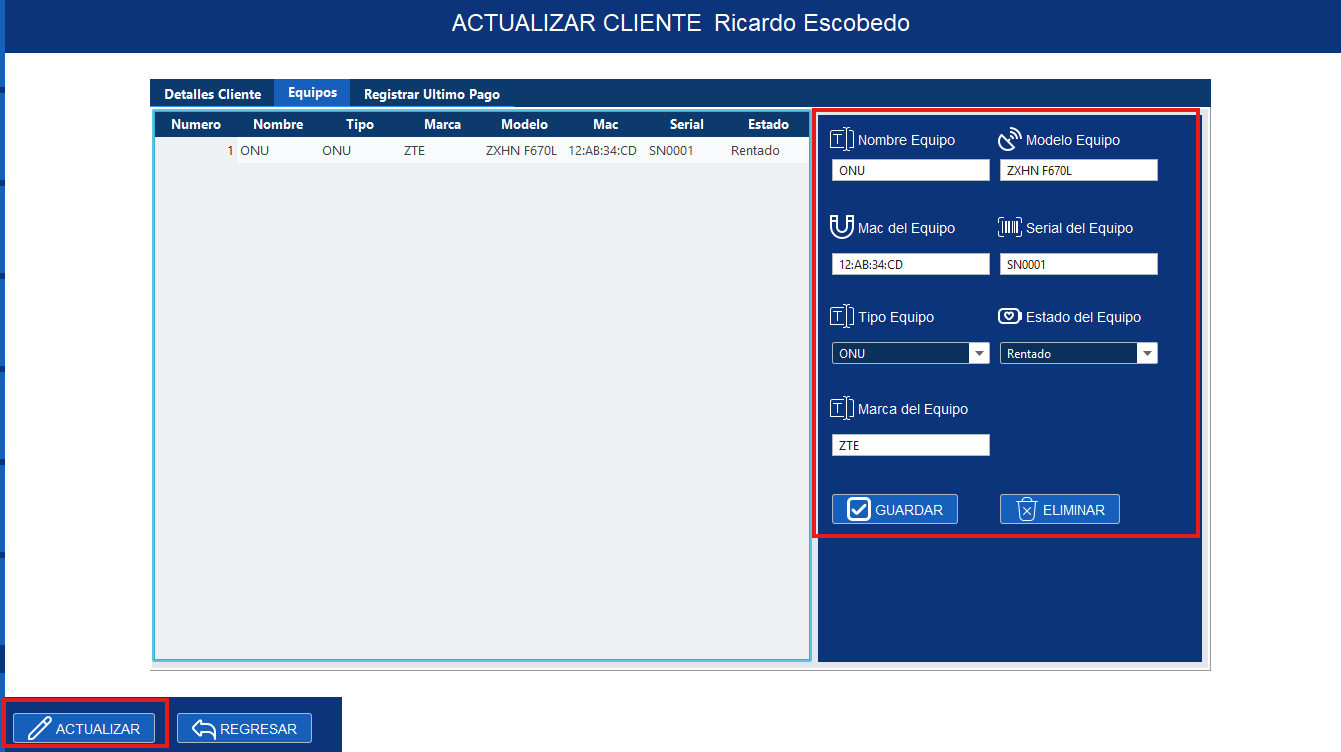Select the ONU row in the equipment table
Screen dimensions: 1341x752
480,150
